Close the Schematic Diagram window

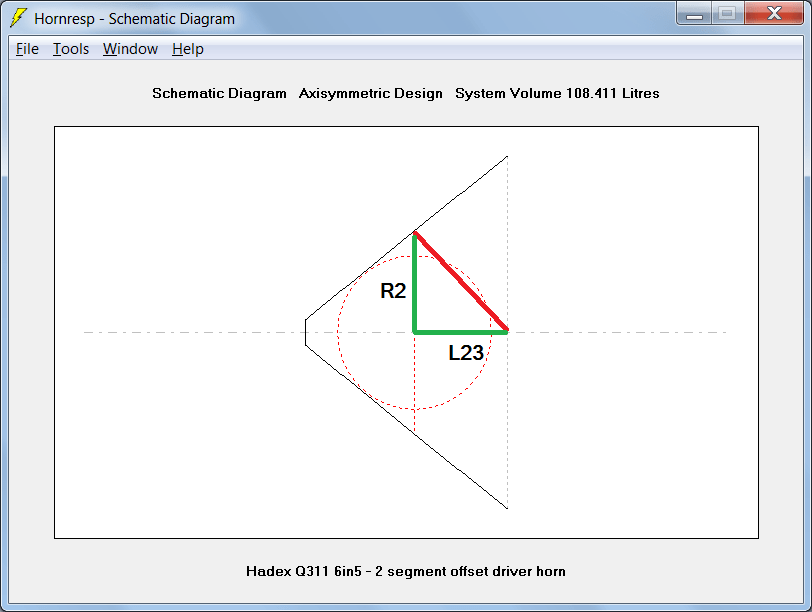point(774,13)
